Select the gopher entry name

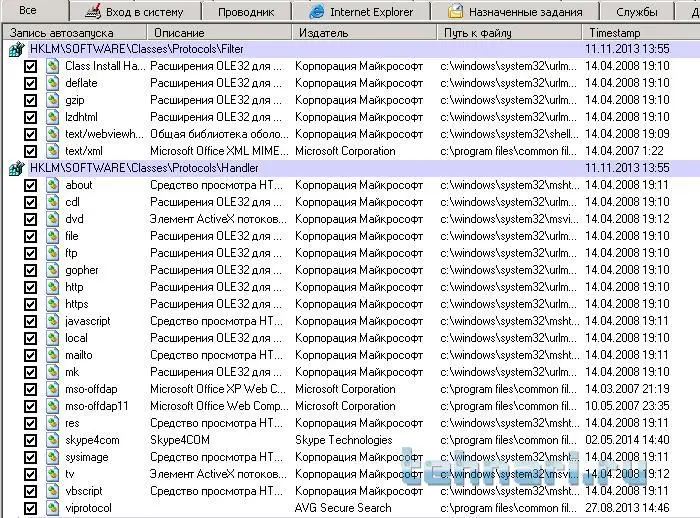click(x=82, y=270)
